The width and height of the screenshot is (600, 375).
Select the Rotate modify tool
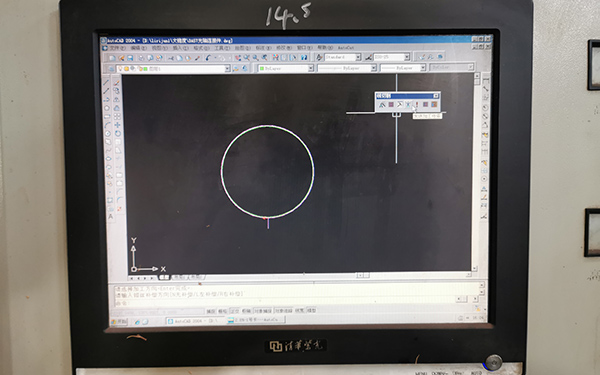coord(118,134)
